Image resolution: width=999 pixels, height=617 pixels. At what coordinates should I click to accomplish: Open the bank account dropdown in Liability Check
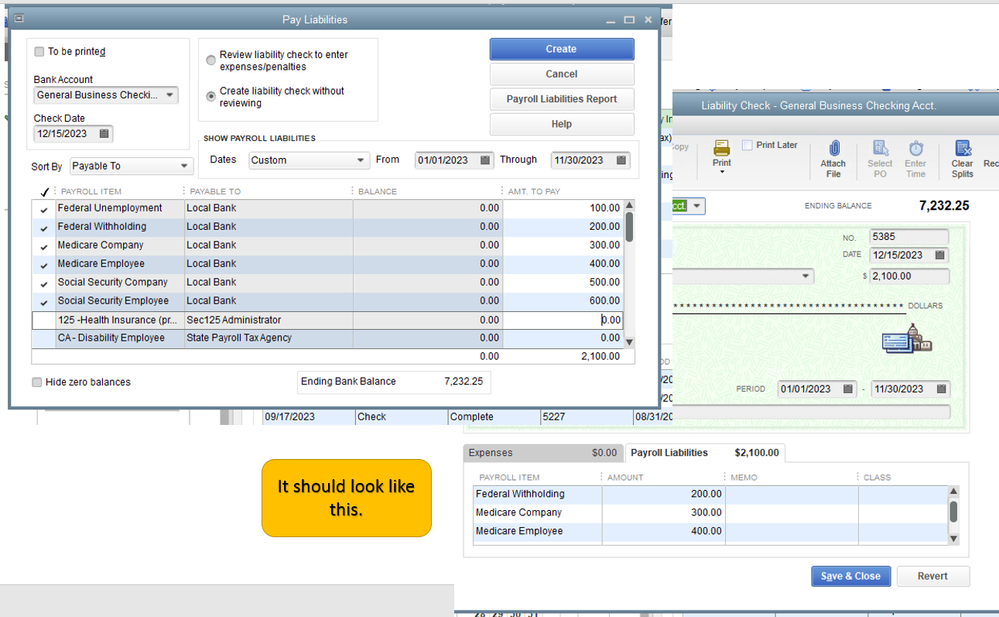click(x=697, y=206)
